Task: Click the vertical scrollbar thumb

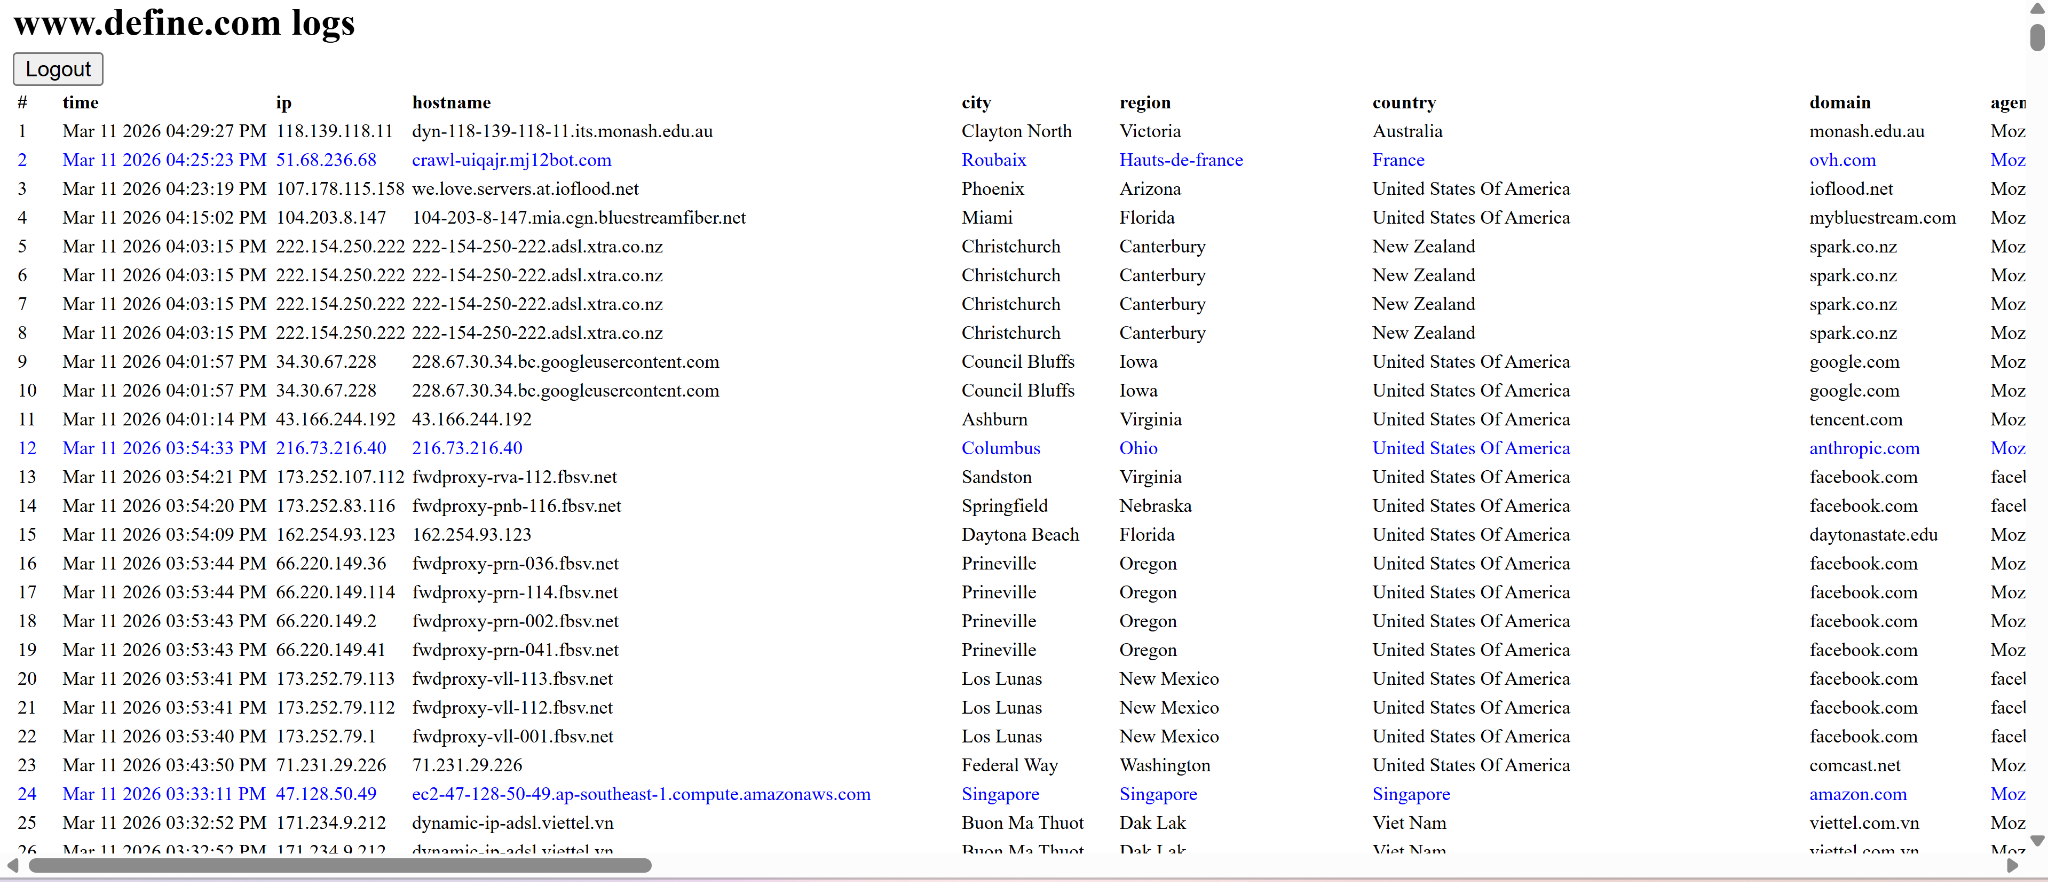Action: 2037,36
